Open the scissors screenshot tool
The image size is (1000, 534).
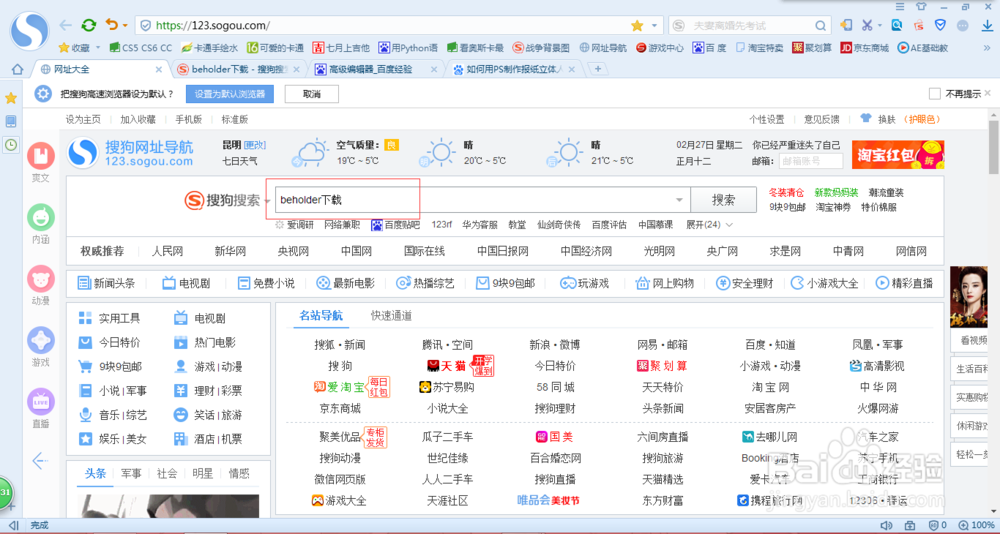coord(867,26)
